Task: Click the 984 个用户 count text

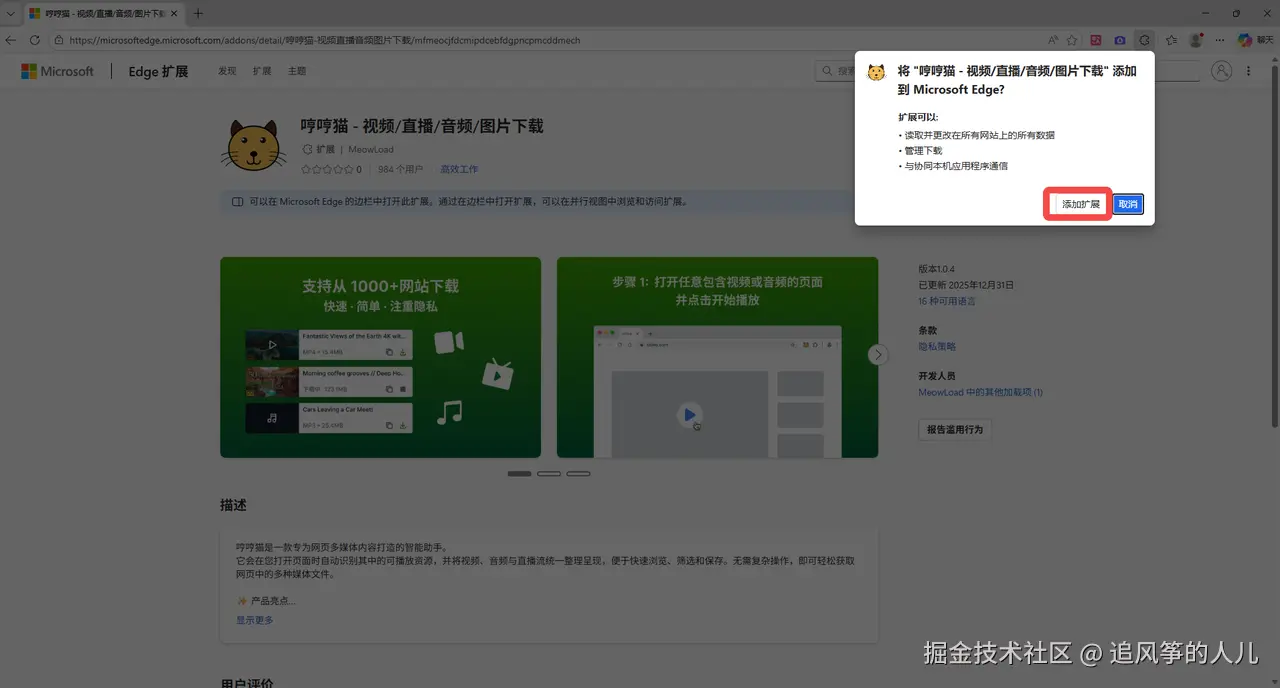Action: [400, 169]
